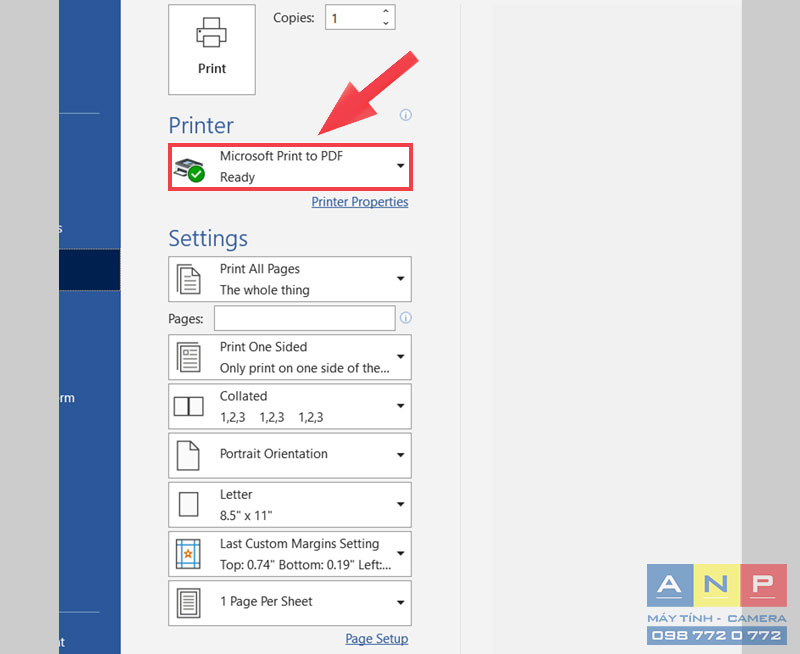
Task: Decrease copies with the down arrow
Action: point(386,23)
